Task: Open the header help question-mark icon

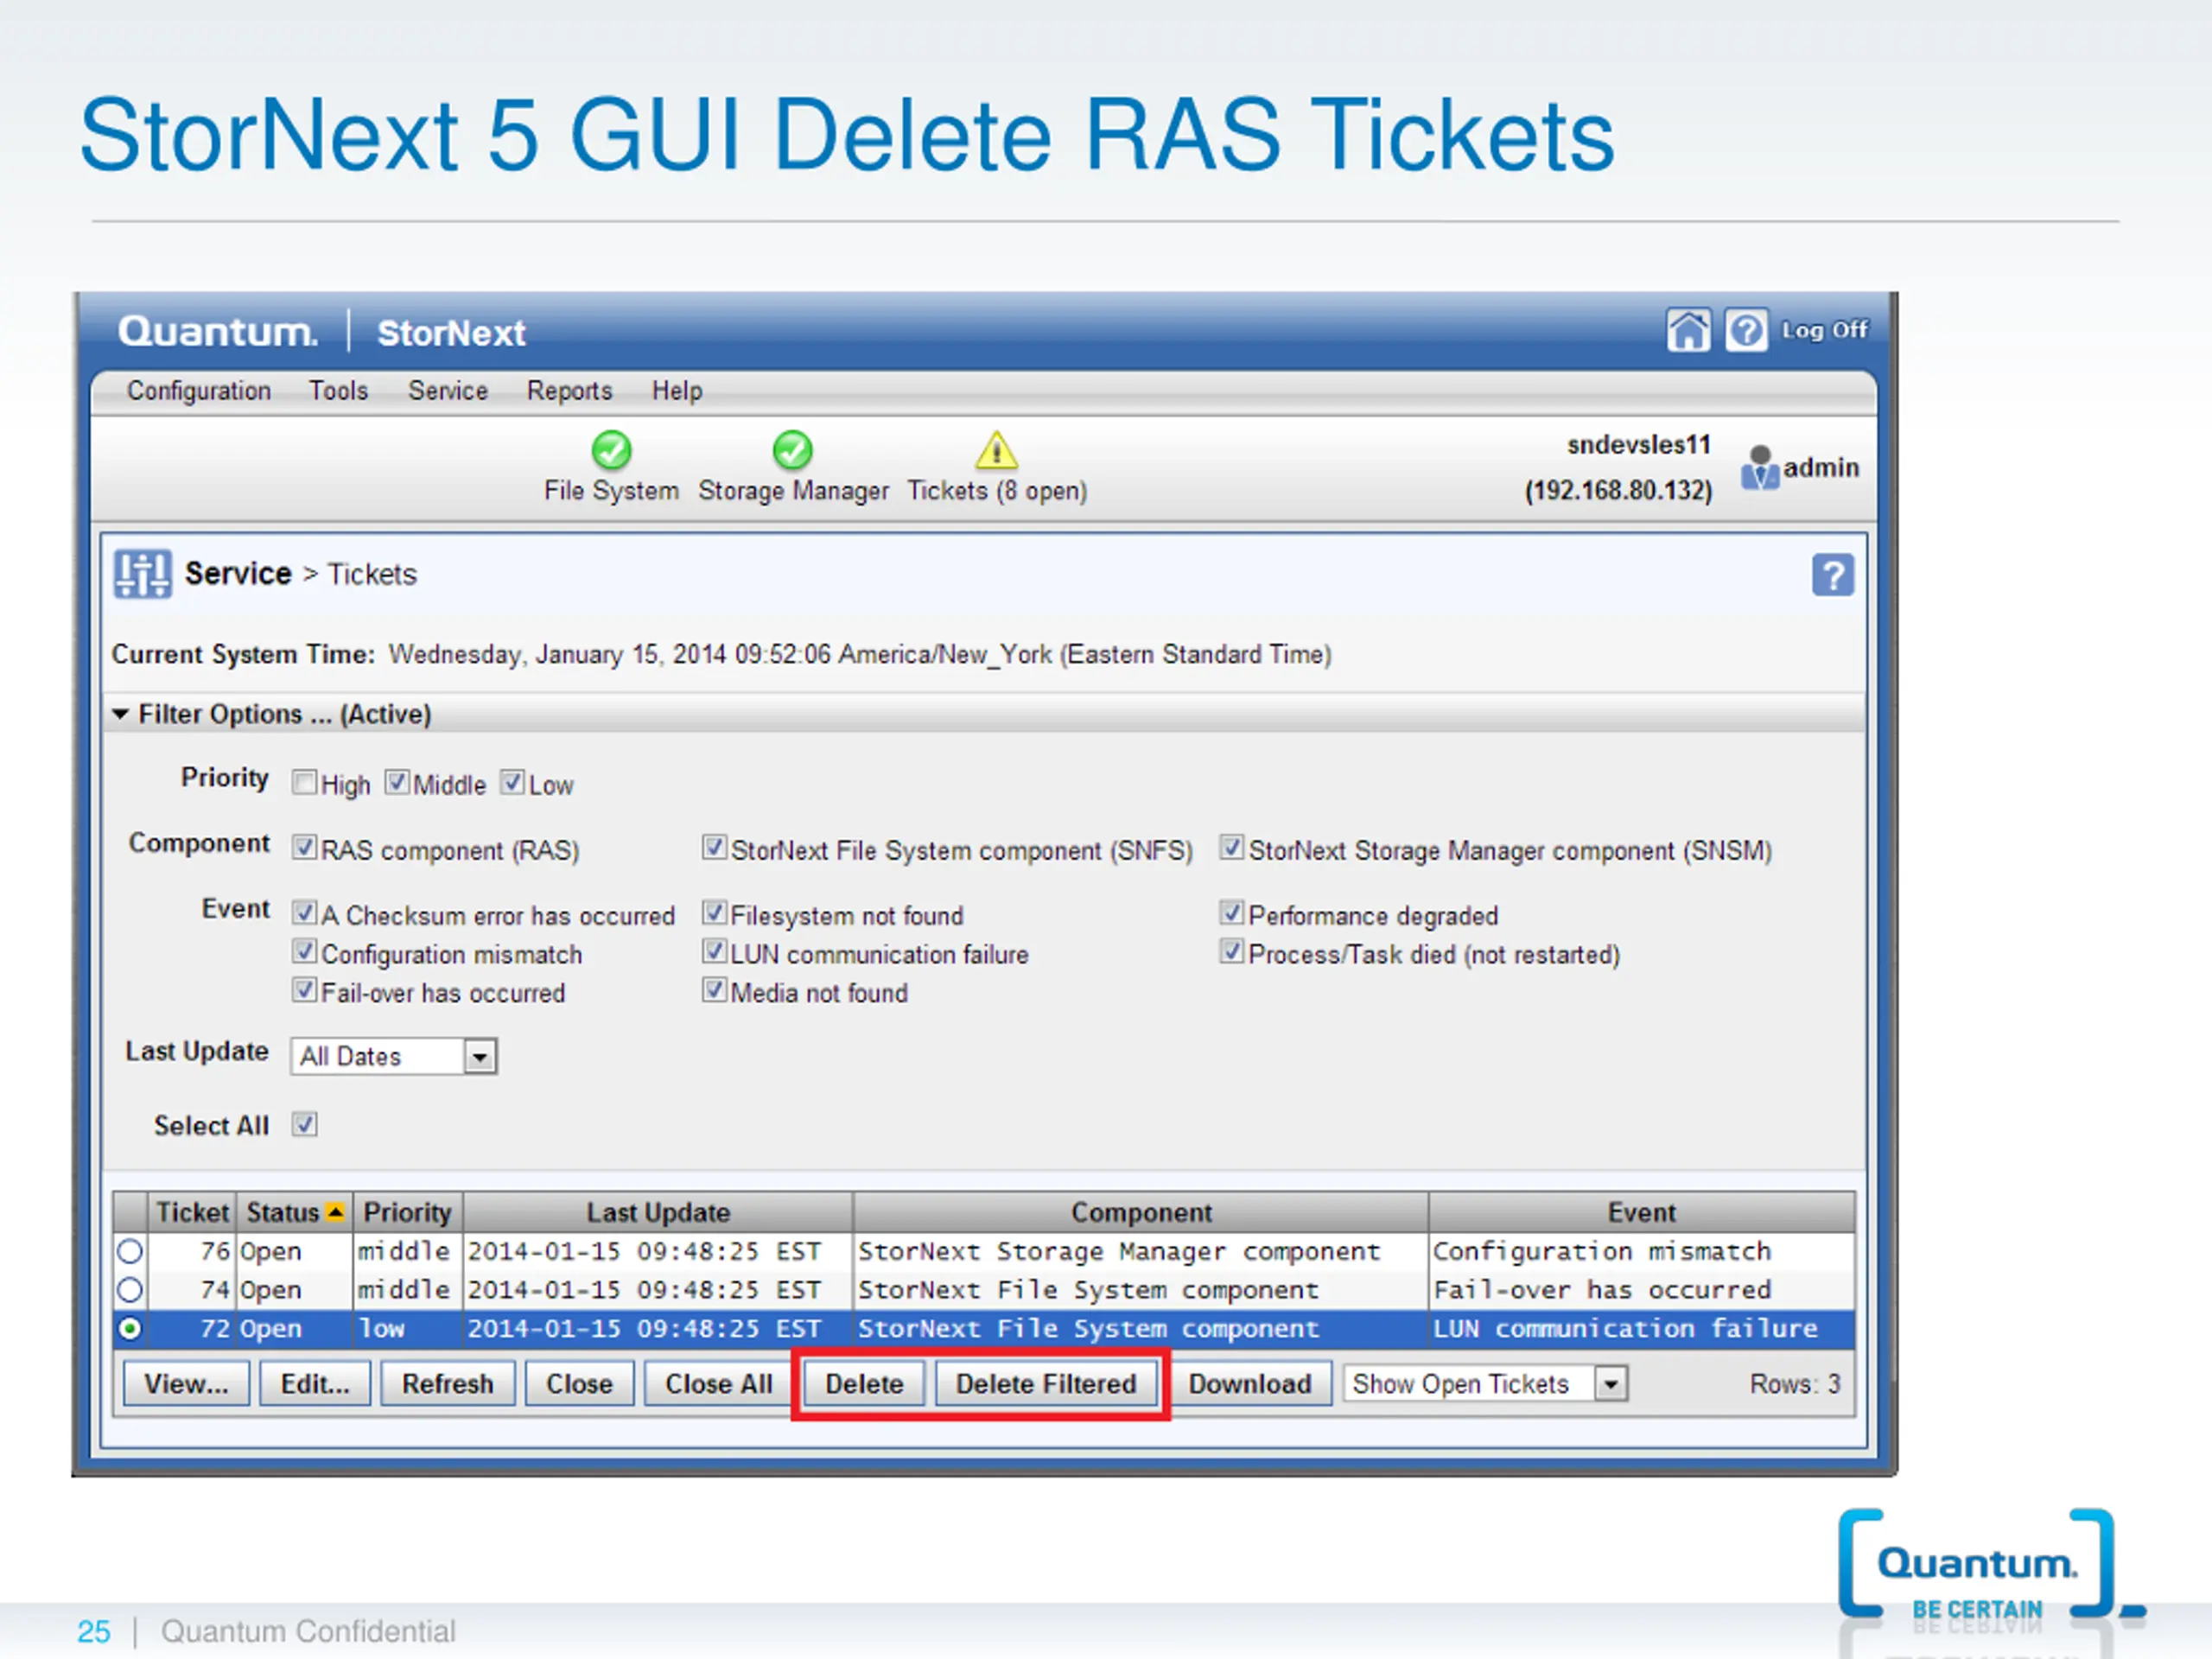Action: pyautogui.click(x=1746, y=331)
